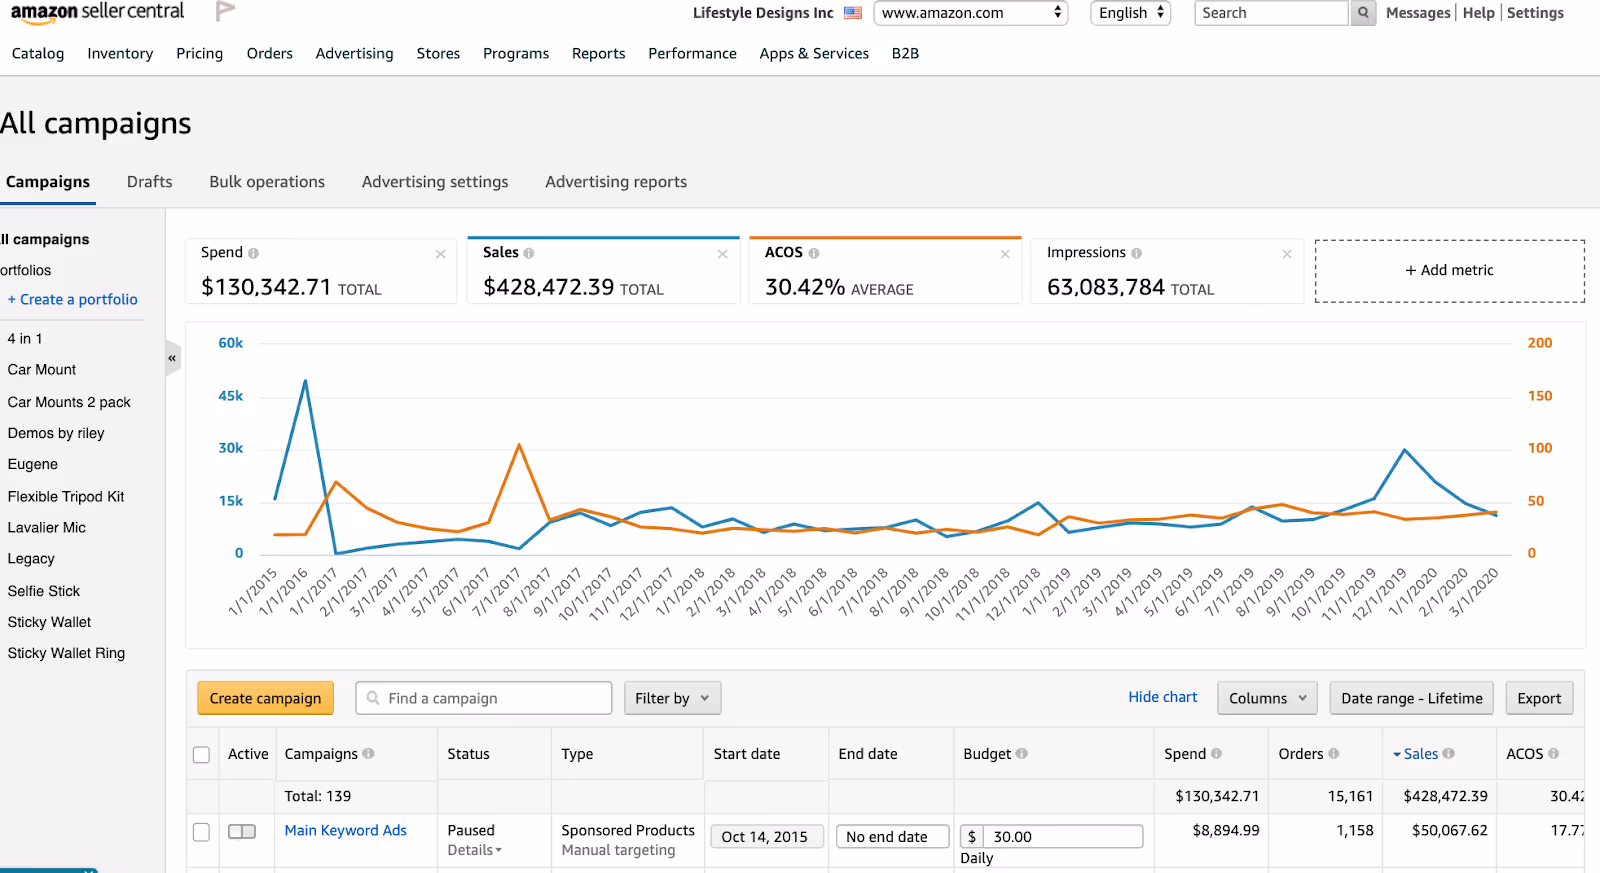Viewport: 1600px width, 873px height.
Task: Switch to Advertising settings tab
Action: click(435, 182)
